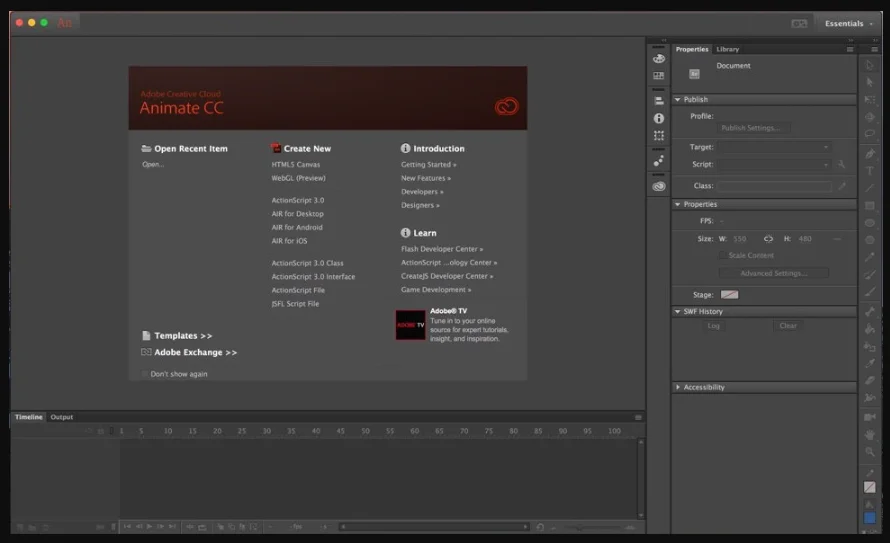Select the Pencil tool
The image size is (890, 543).
click(870, 257)
